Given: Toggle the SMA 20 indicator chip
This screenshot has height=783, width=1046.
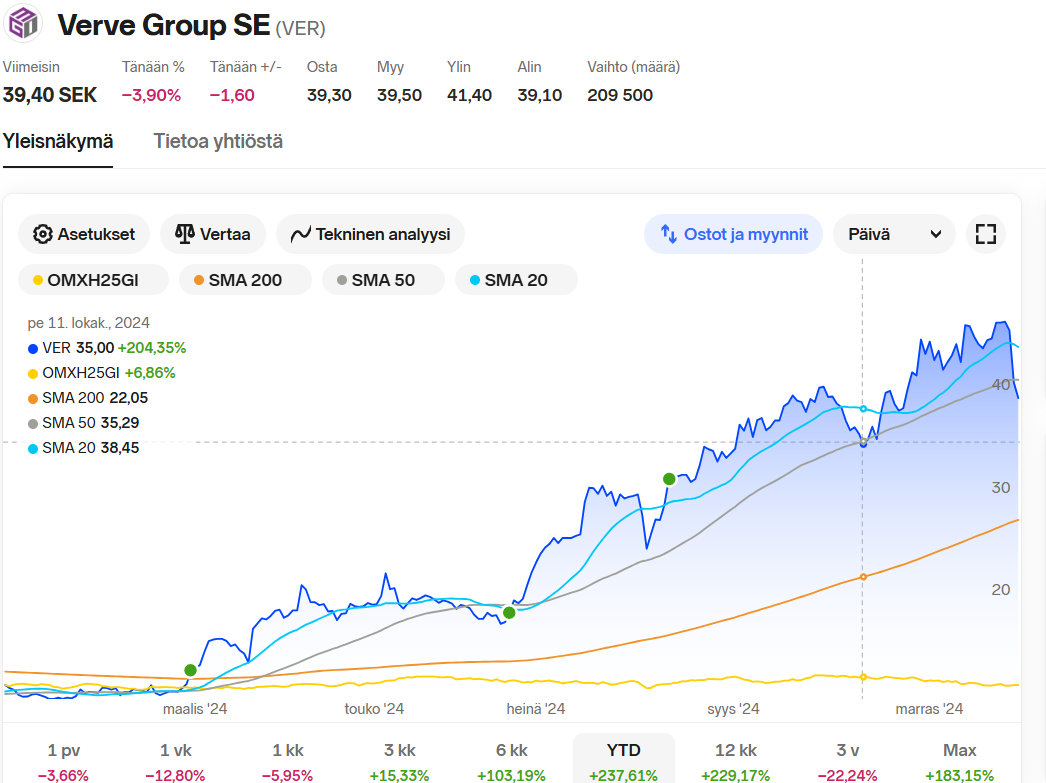Looking at the screenshot, I should click(516, 280).
